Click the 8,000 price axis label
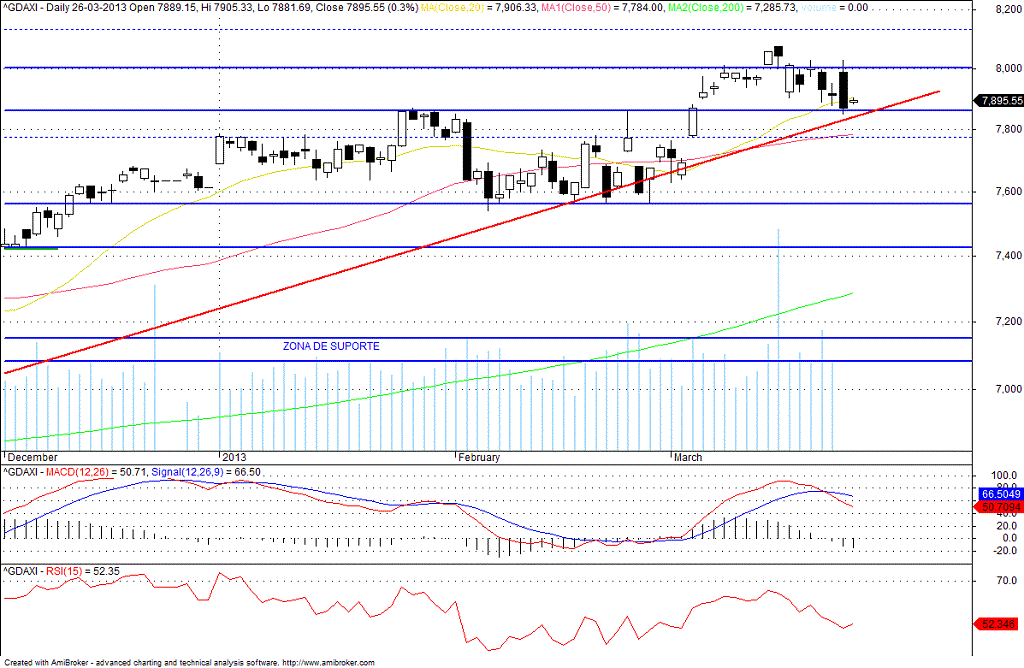The height and width of the screenshot is (668, 1024). 1009,68
